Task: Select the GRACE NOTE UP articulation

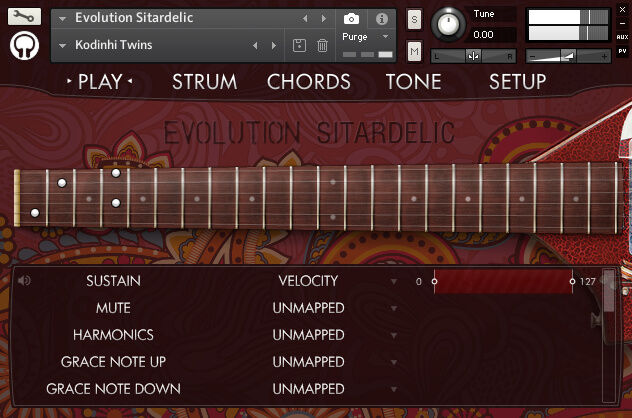Action: click(x=113, y=362)
